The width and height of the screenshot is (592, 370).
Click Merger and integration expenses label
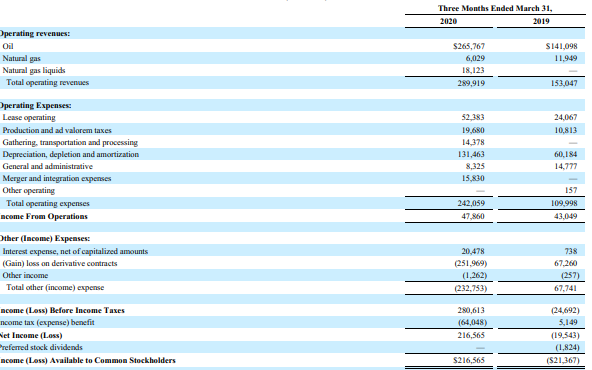(x=57, y=178)
